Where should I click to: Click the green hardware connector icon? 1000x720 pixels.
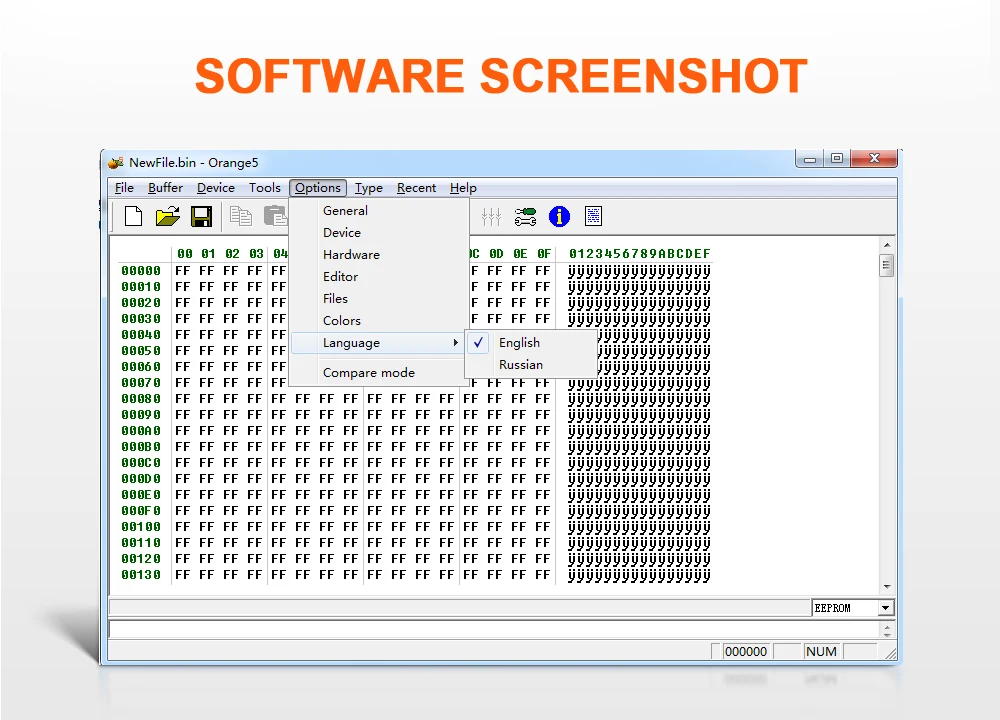click(525, 217)
